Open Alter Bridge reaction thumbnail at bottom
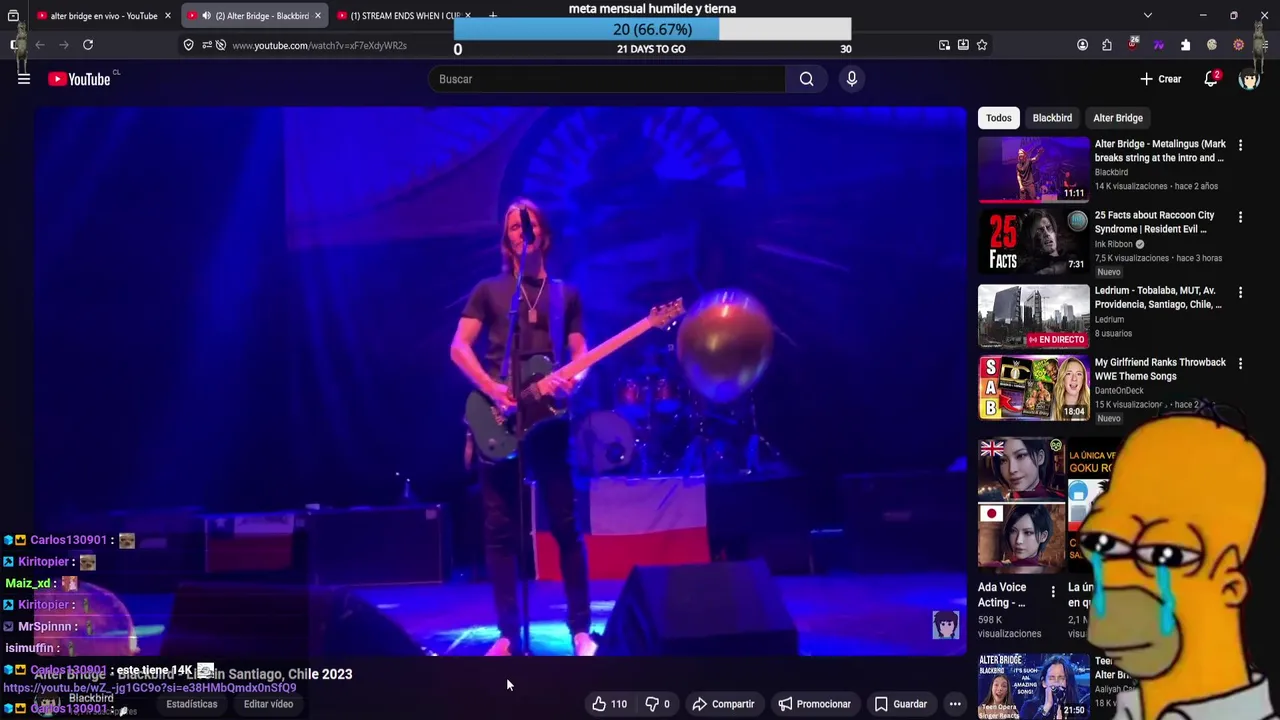Viewport: 1280px width, 720px height. tap(1033, 685)
